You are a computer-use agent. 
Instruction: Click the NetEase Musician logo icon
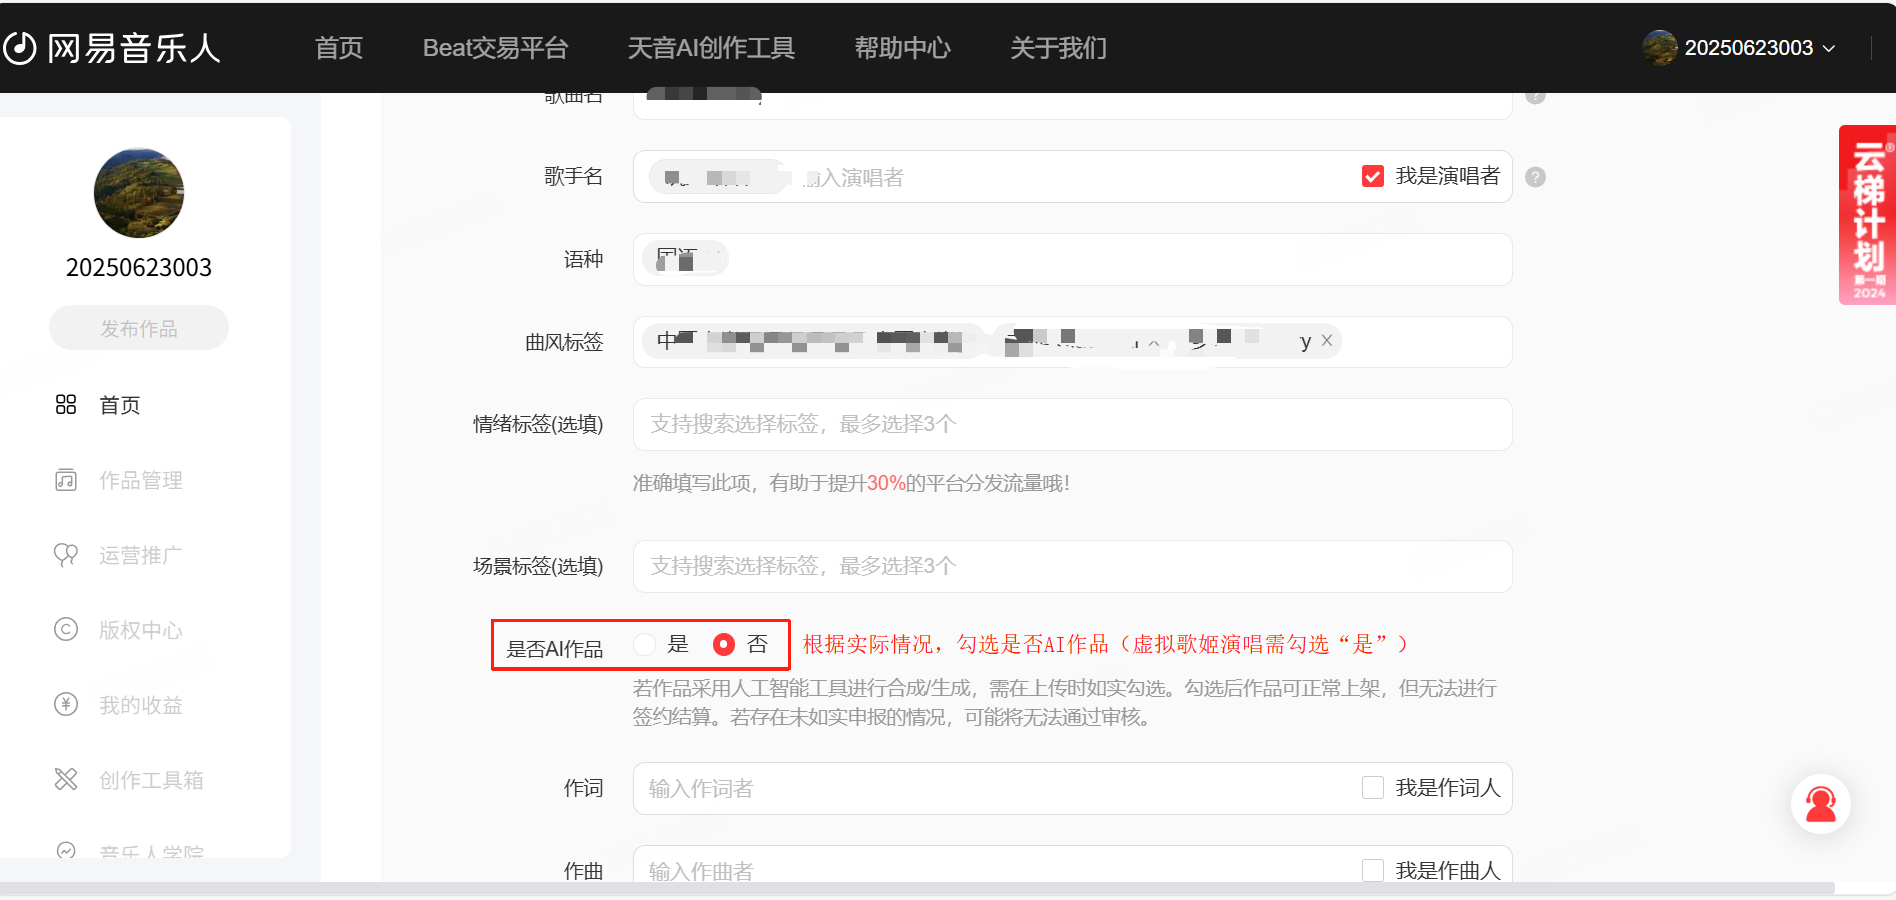20,48
